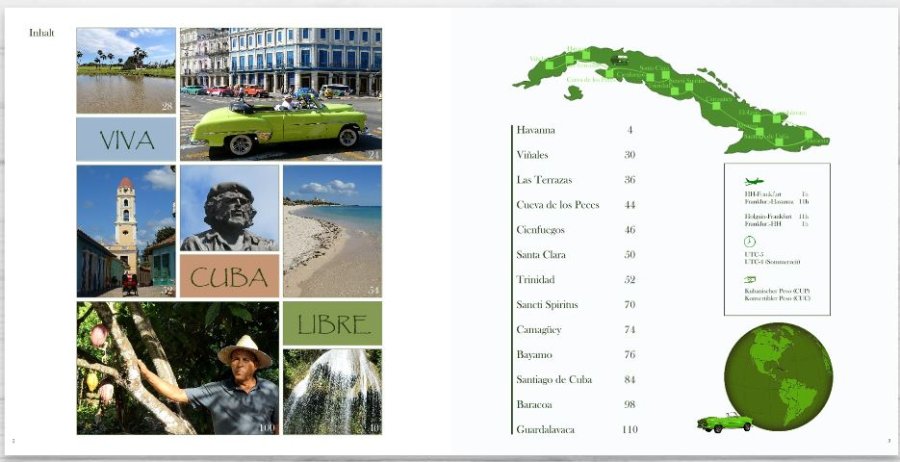Click the brown CUBA tile

point(230,276)
